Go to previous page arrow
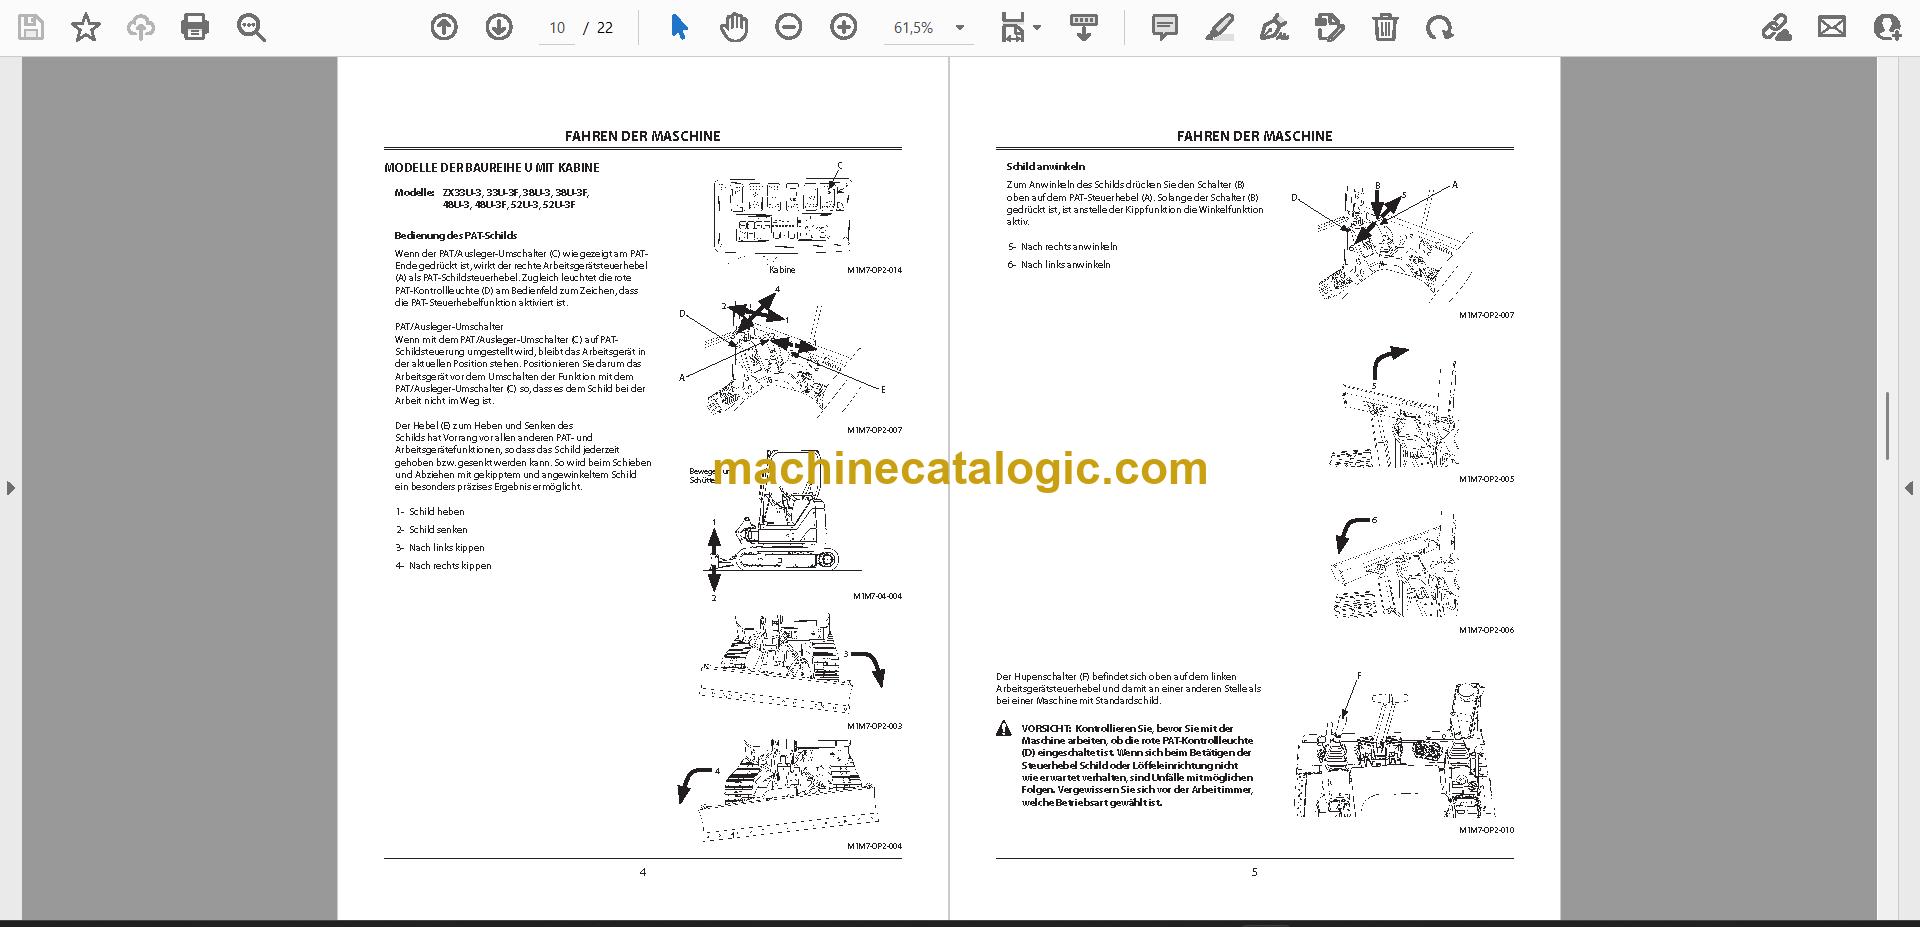This screenshot has height=927, width=1920. point(444,27)
